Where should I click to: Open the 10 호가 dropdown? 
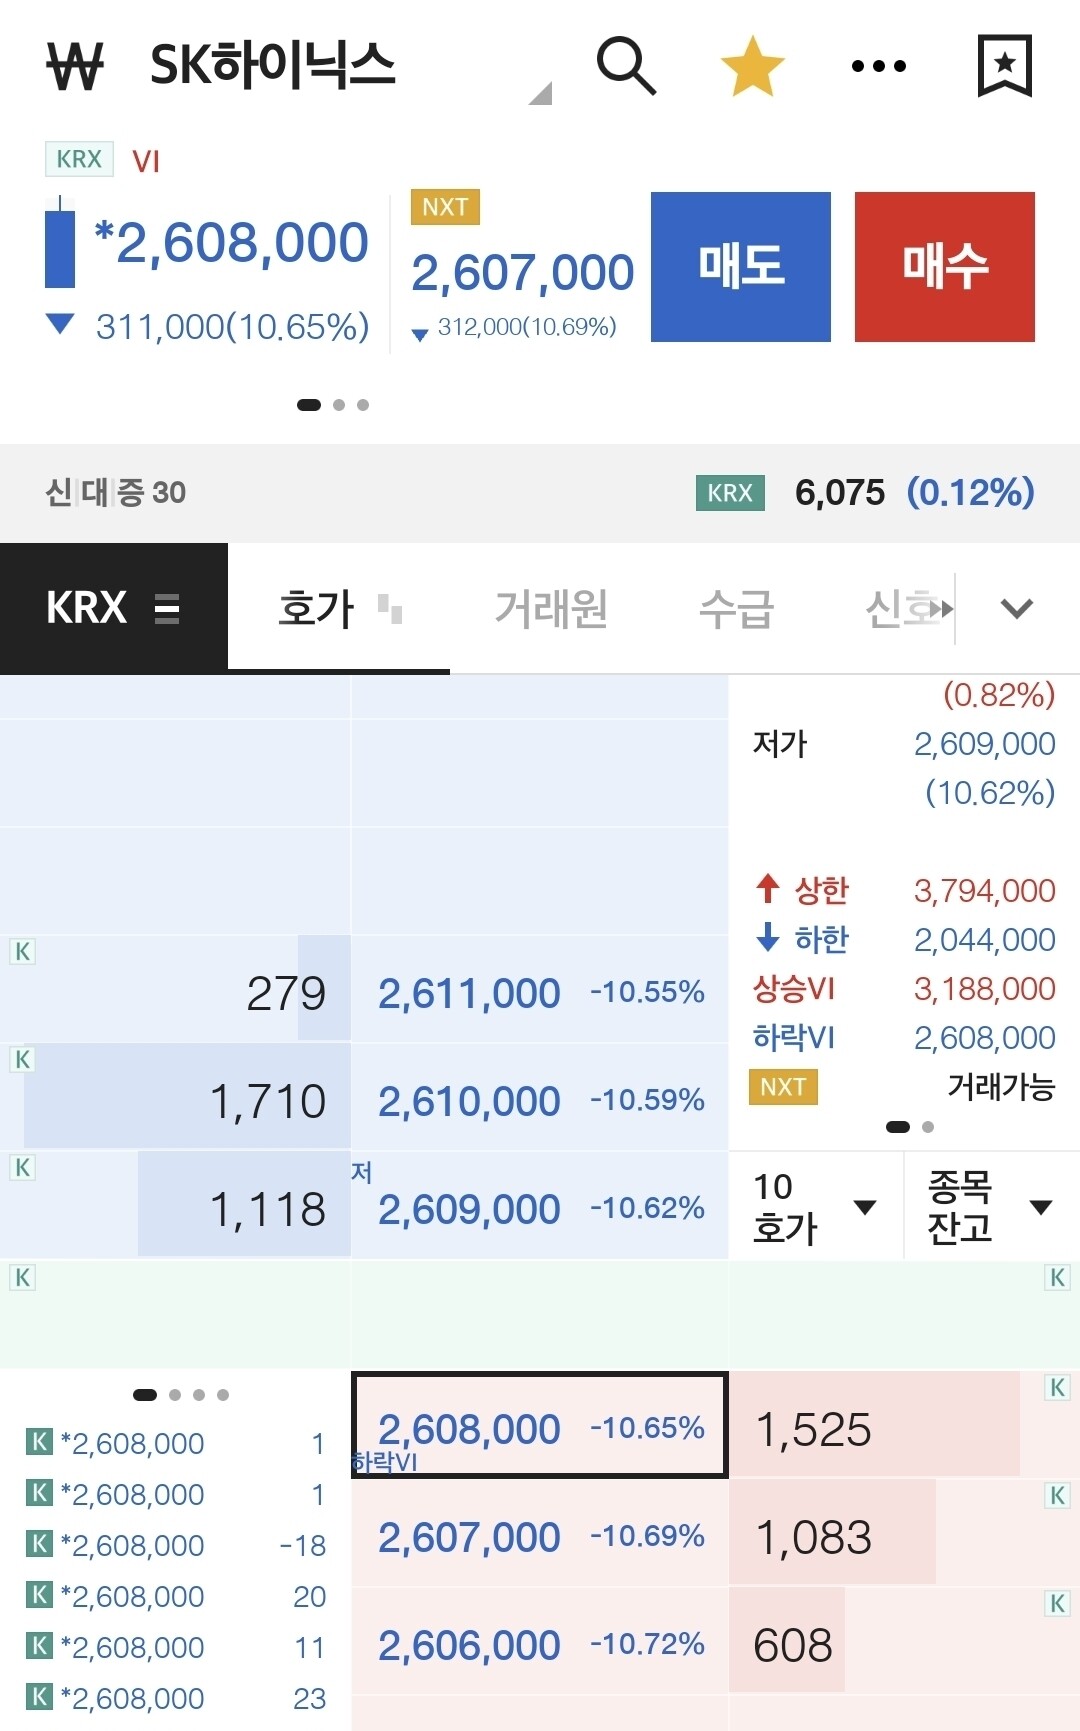816,1206
